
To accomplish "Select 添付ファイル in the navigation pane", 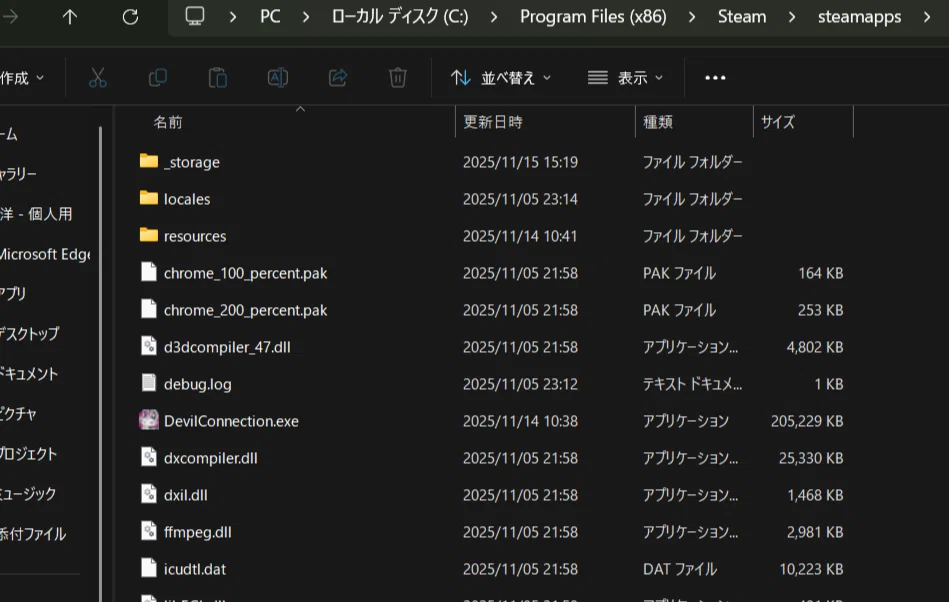I will click(x=33, y=534).
